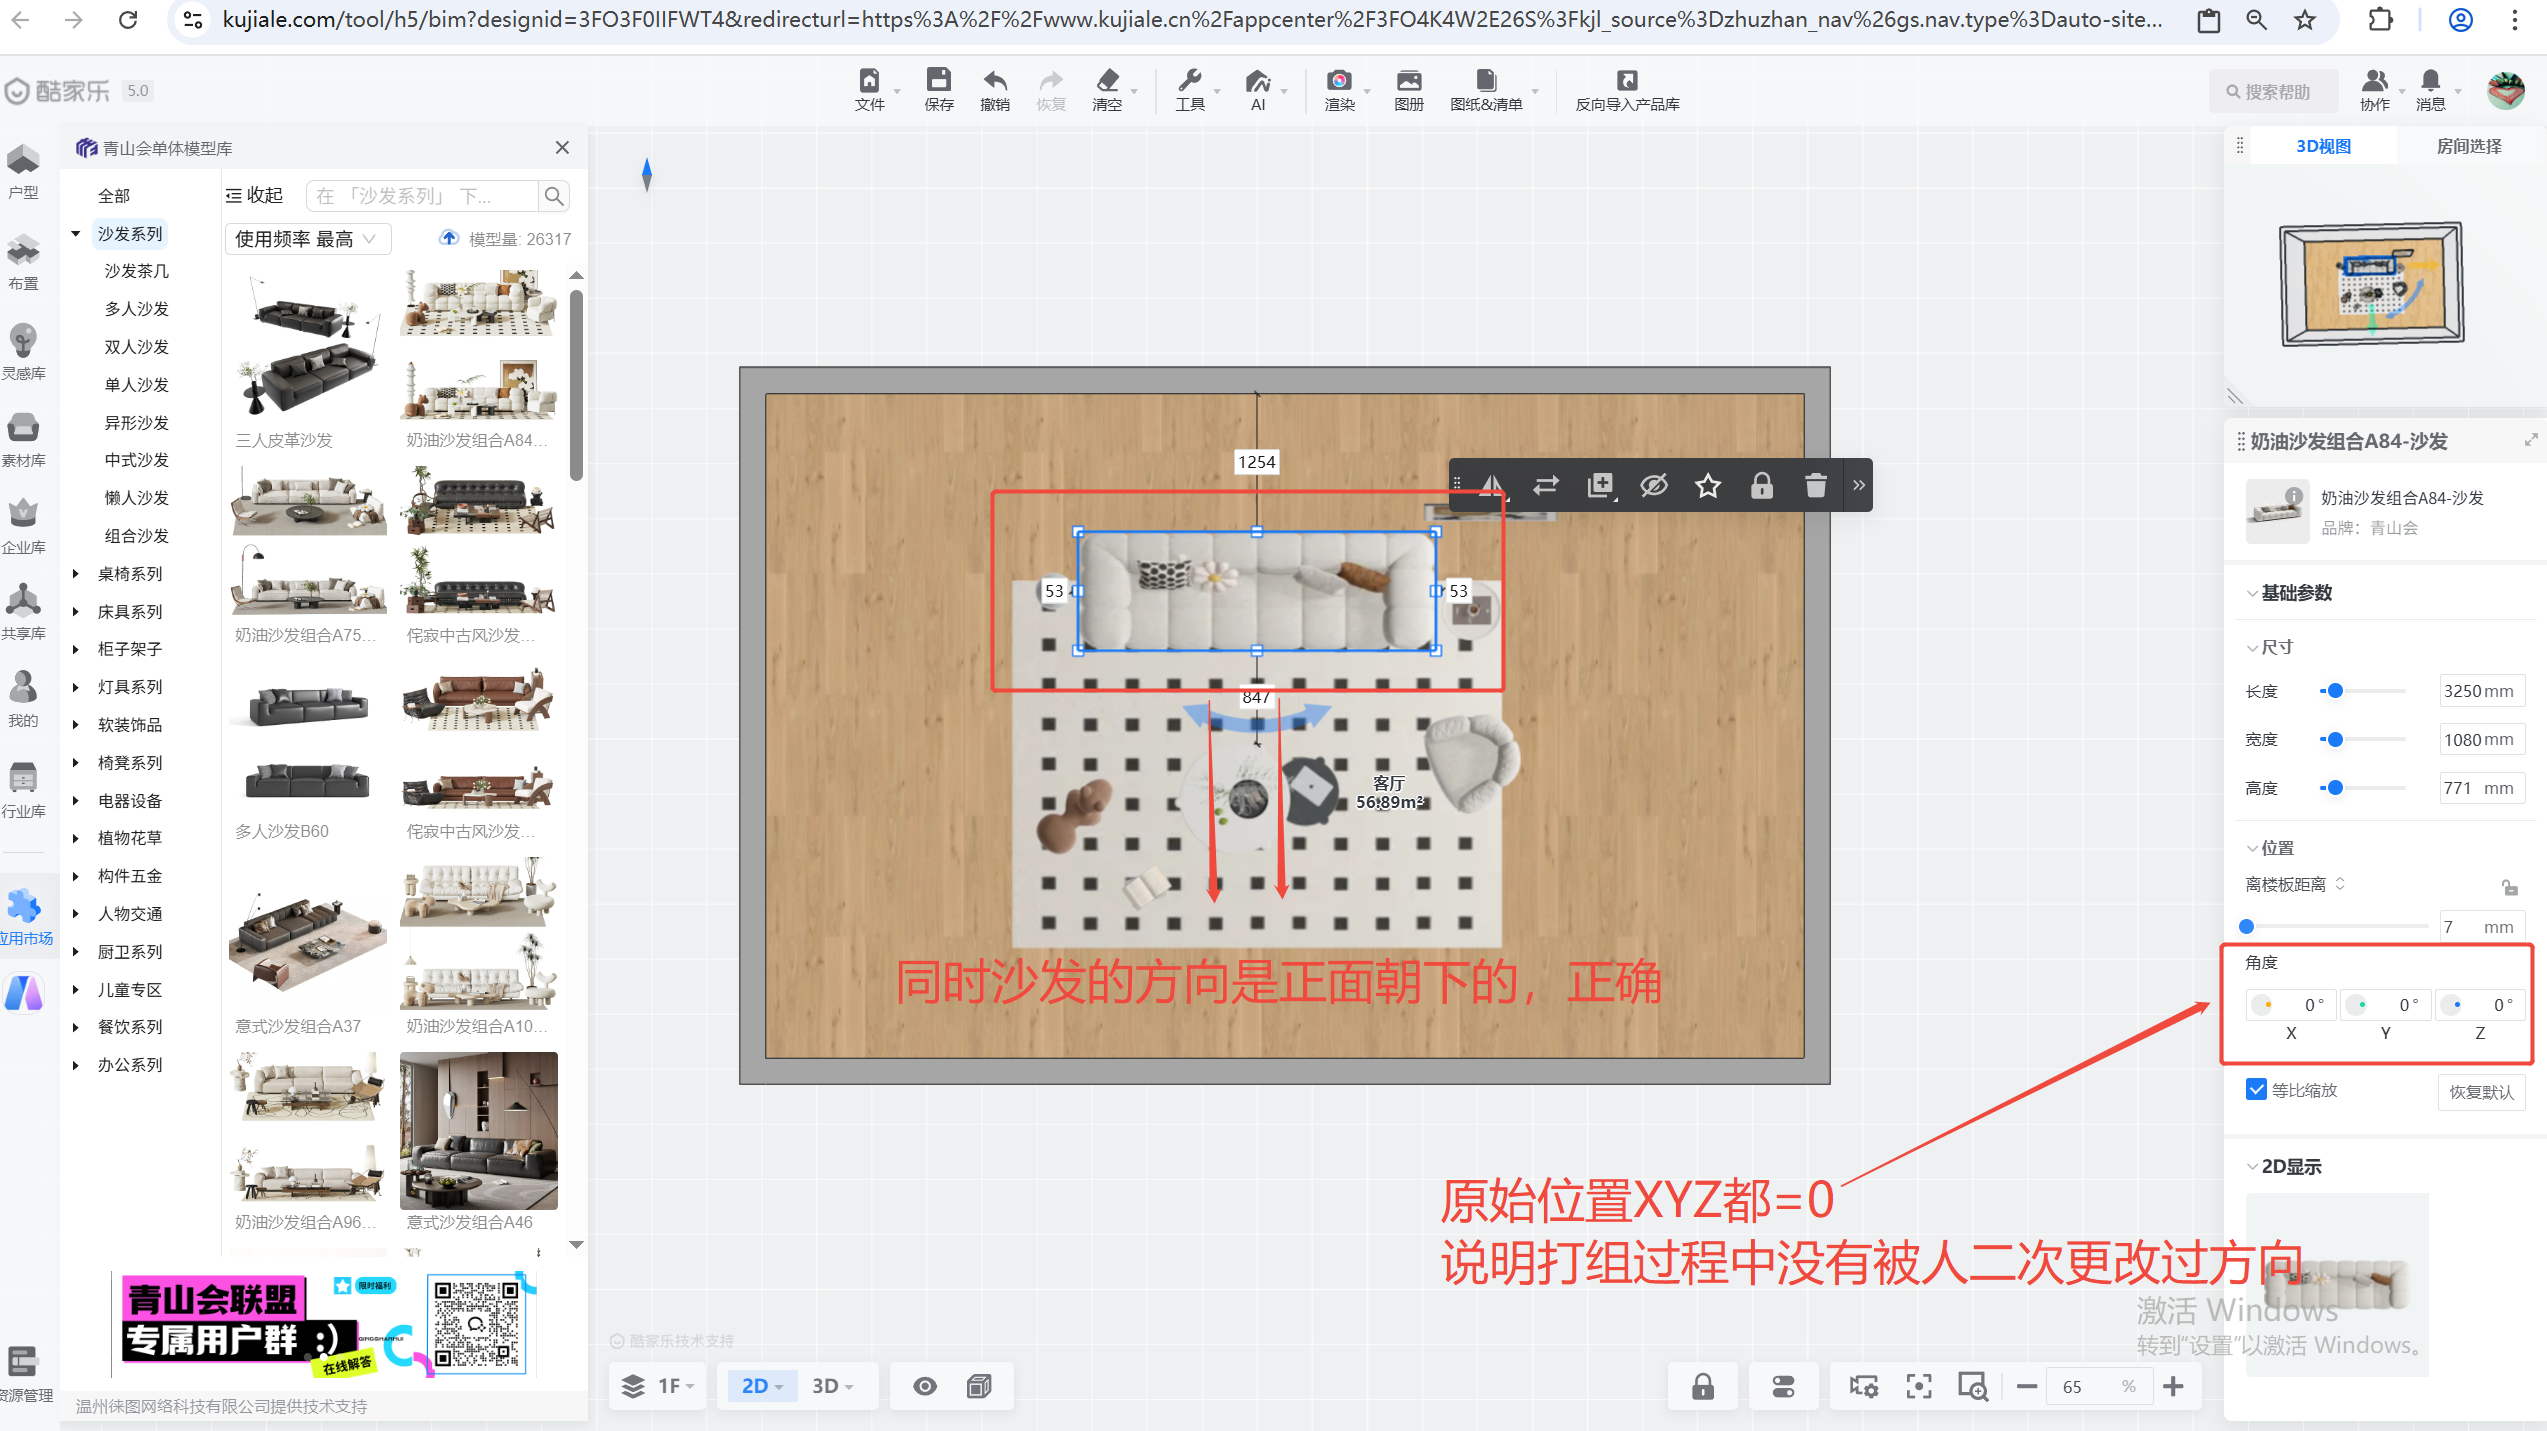
Task: Click the 长度 length slider handle
Action: click(2335, 691)
